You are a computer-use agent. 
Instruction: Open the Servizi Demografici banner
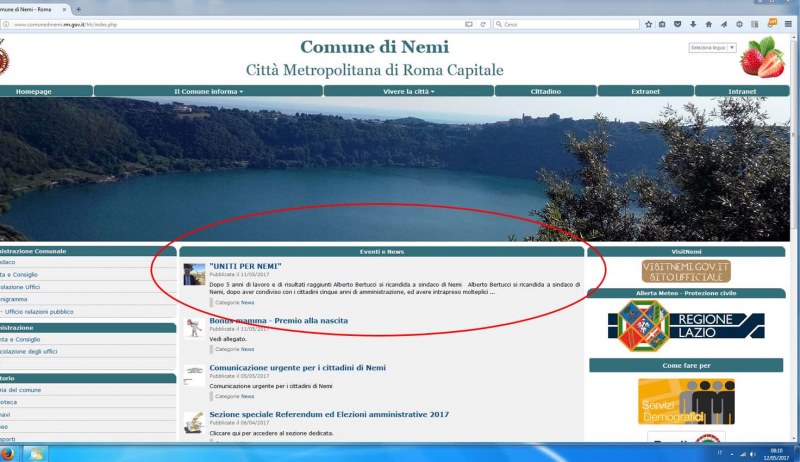coord(686,402)
